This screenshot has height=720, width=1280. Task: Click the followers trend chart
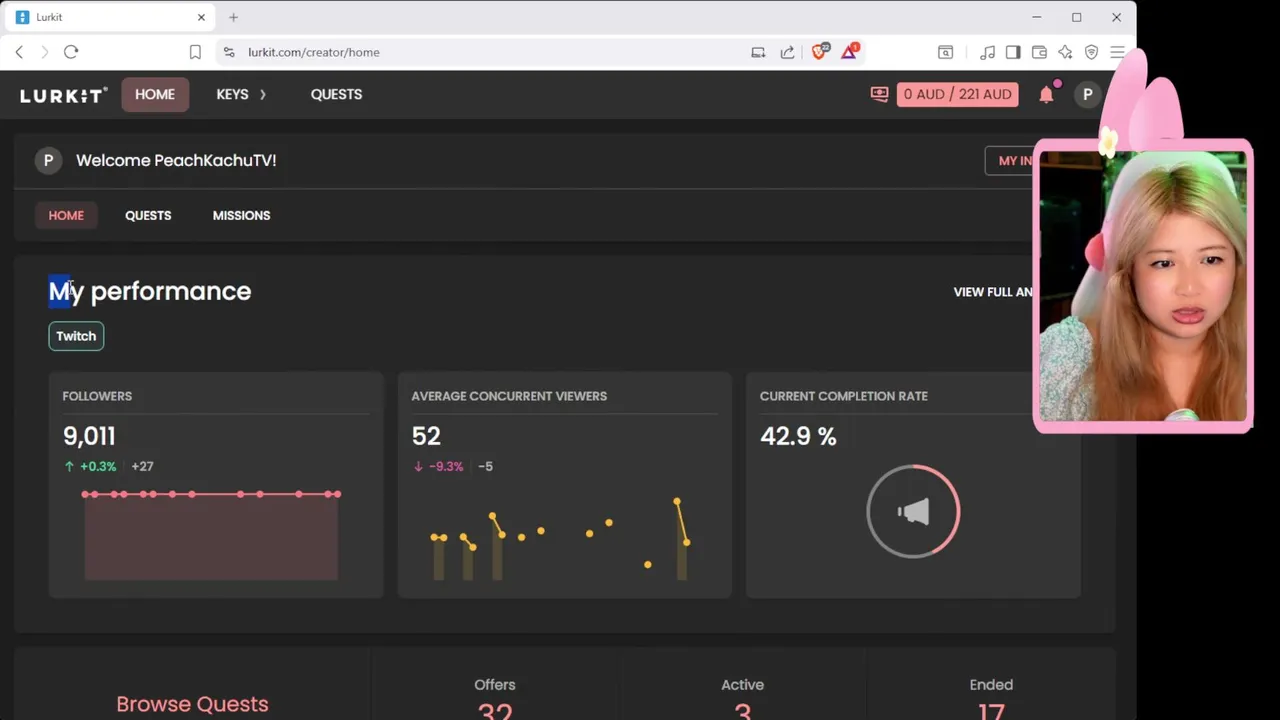pos(211,534)
